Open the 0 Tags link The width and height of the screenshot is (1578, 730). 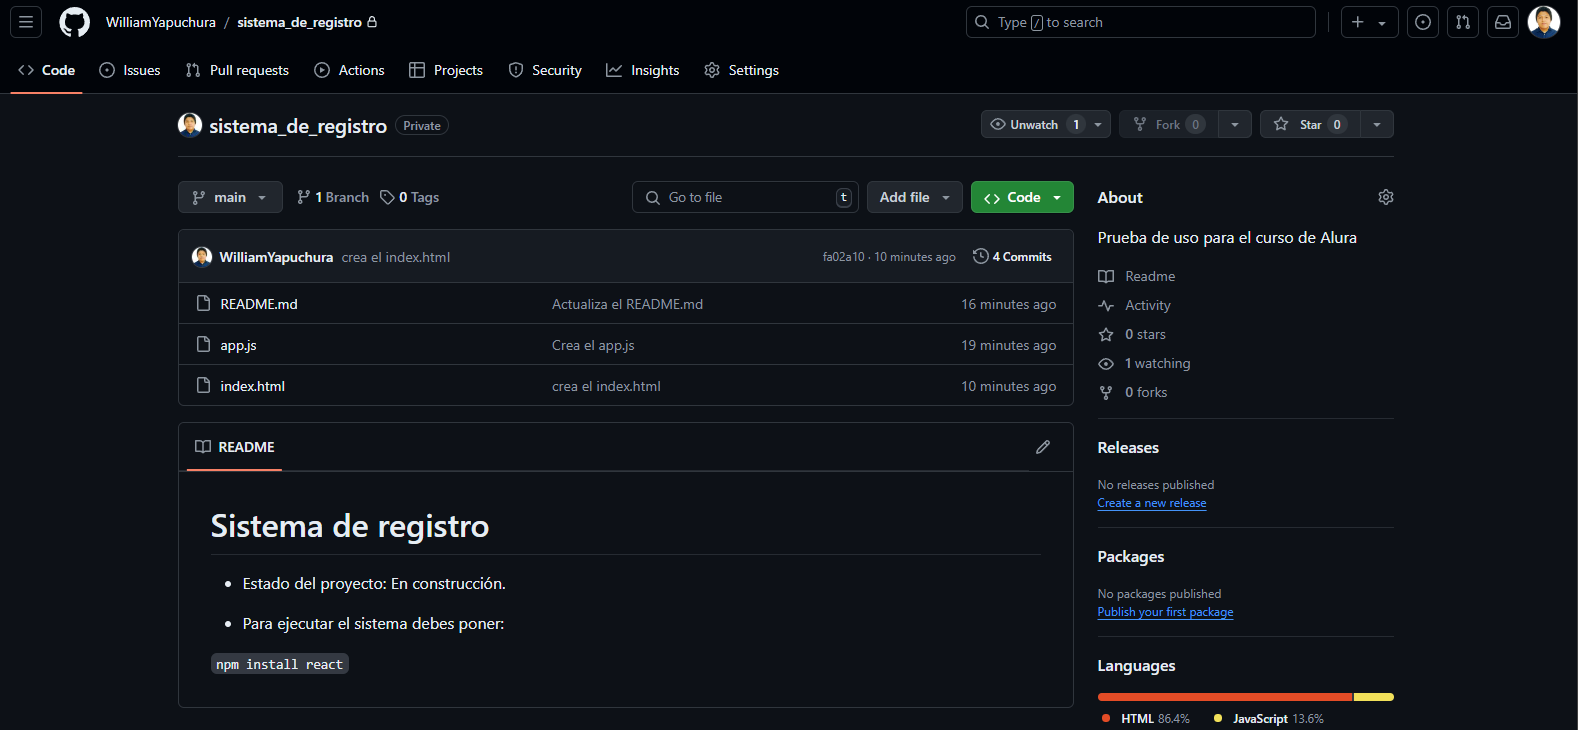(x=410, y=197)
